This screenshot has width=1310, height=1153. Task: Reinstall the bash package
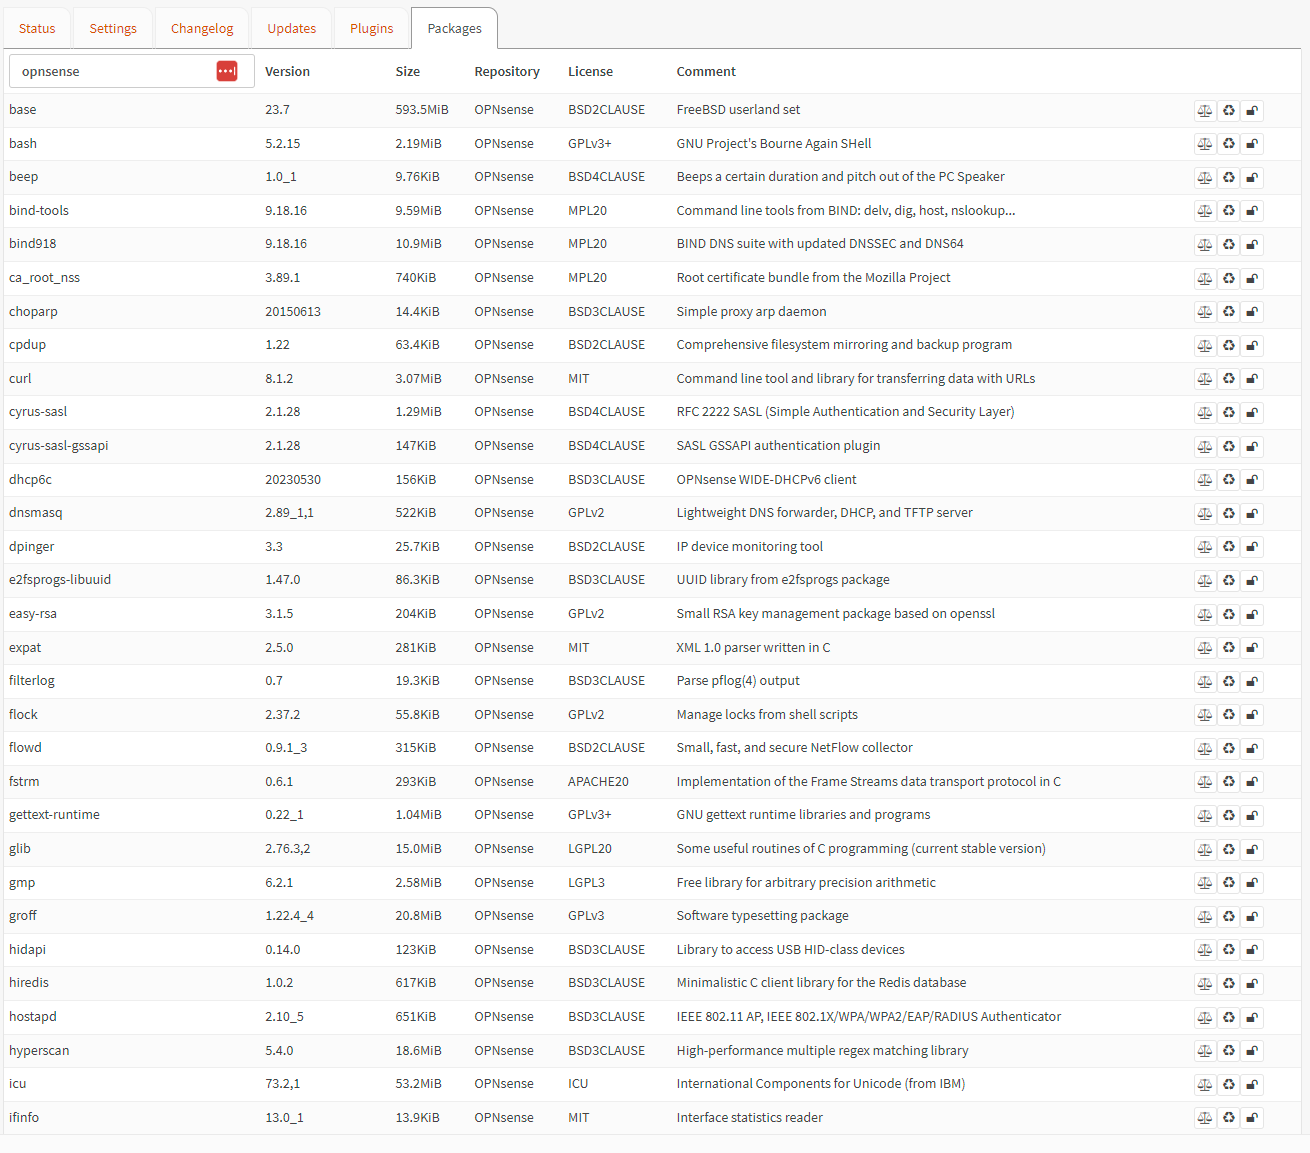[x=1228, y=144]
